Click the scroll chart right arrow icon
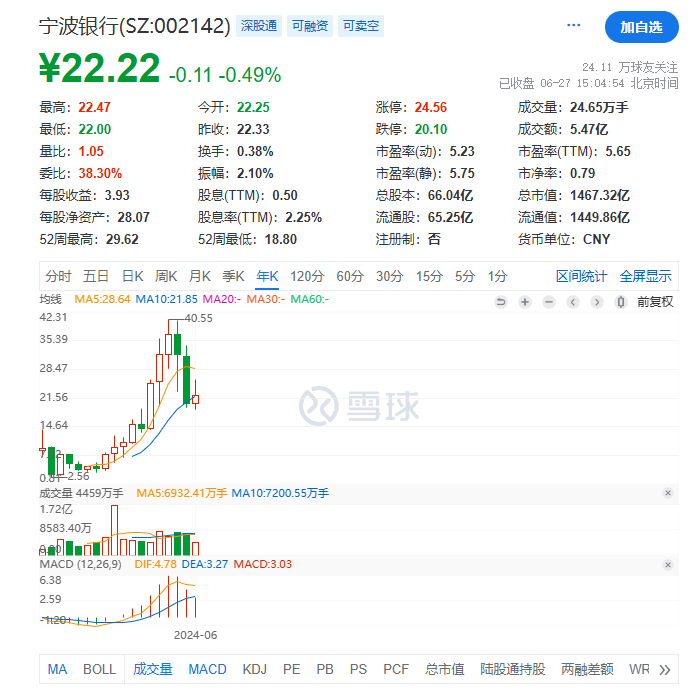Image resolution: width=697 pixels, height=699 pixels. (x=597, y=302)
